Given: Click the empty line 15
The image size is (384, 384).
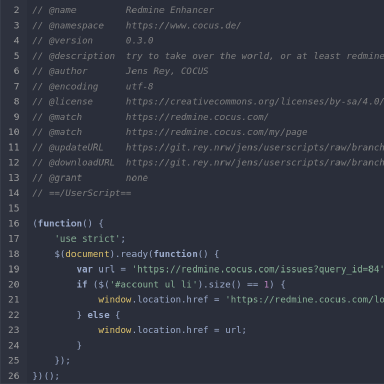Looking at the screenshot, I should pos(205,208).
